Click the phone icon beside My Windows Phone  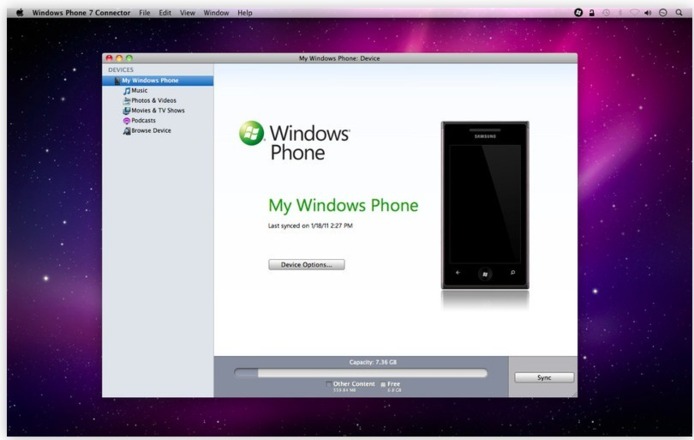pos(117,81)
